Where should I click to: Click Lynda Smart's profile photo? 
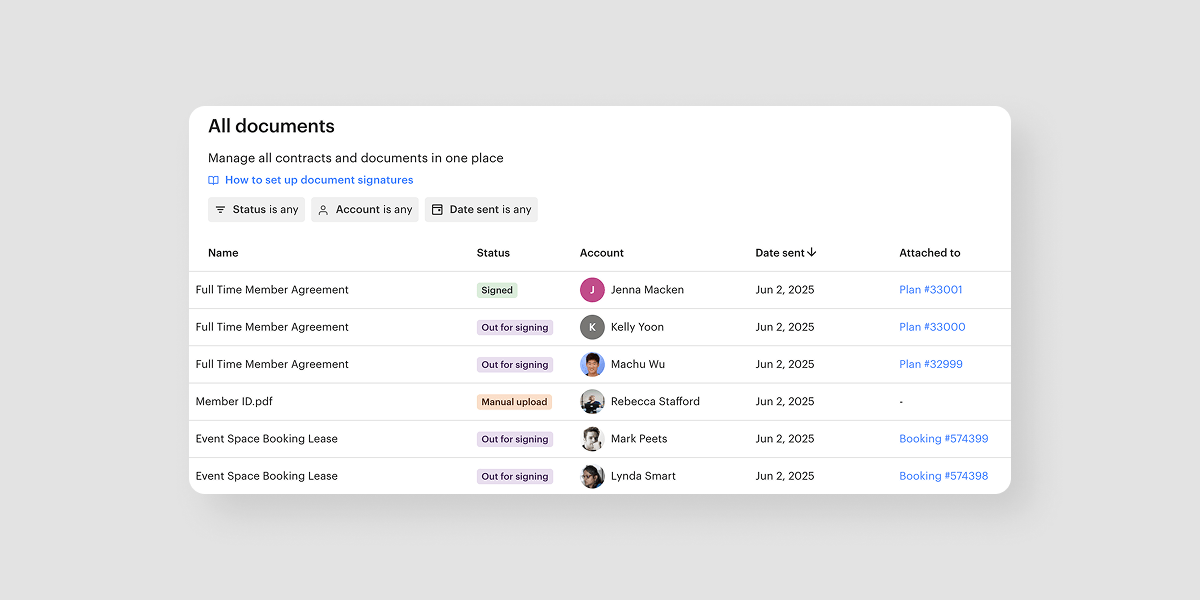pos(592,476)
